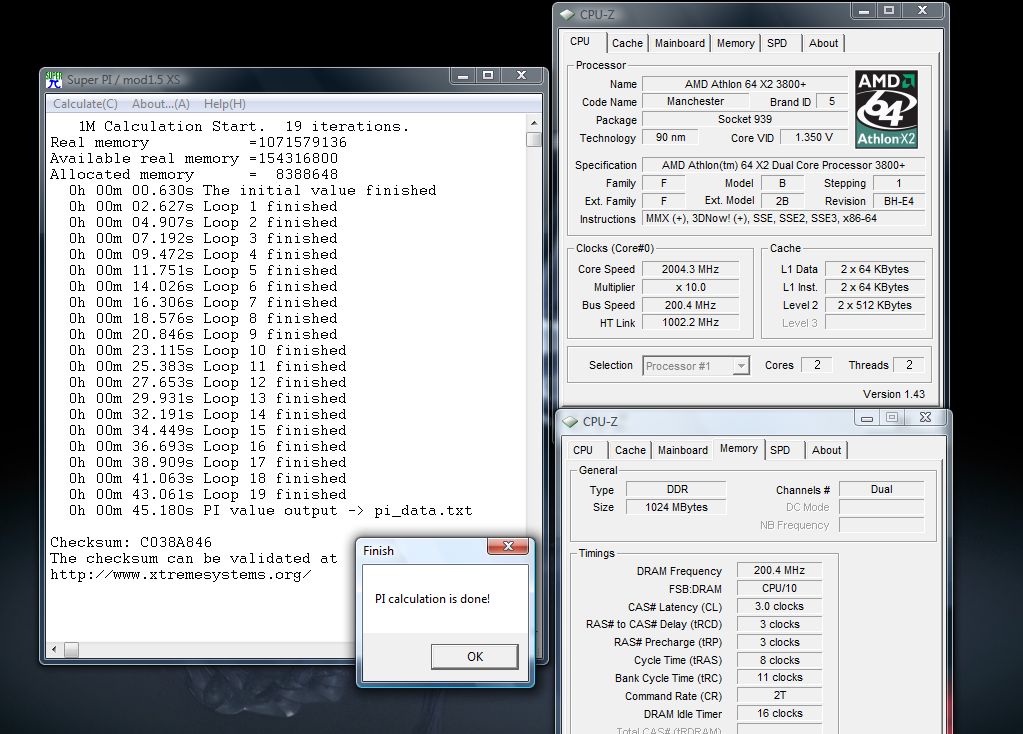Click the DRAM Frequency value 200.4 MHz
The width and height of the screenshot is (1023, 734).
(779, 570)
